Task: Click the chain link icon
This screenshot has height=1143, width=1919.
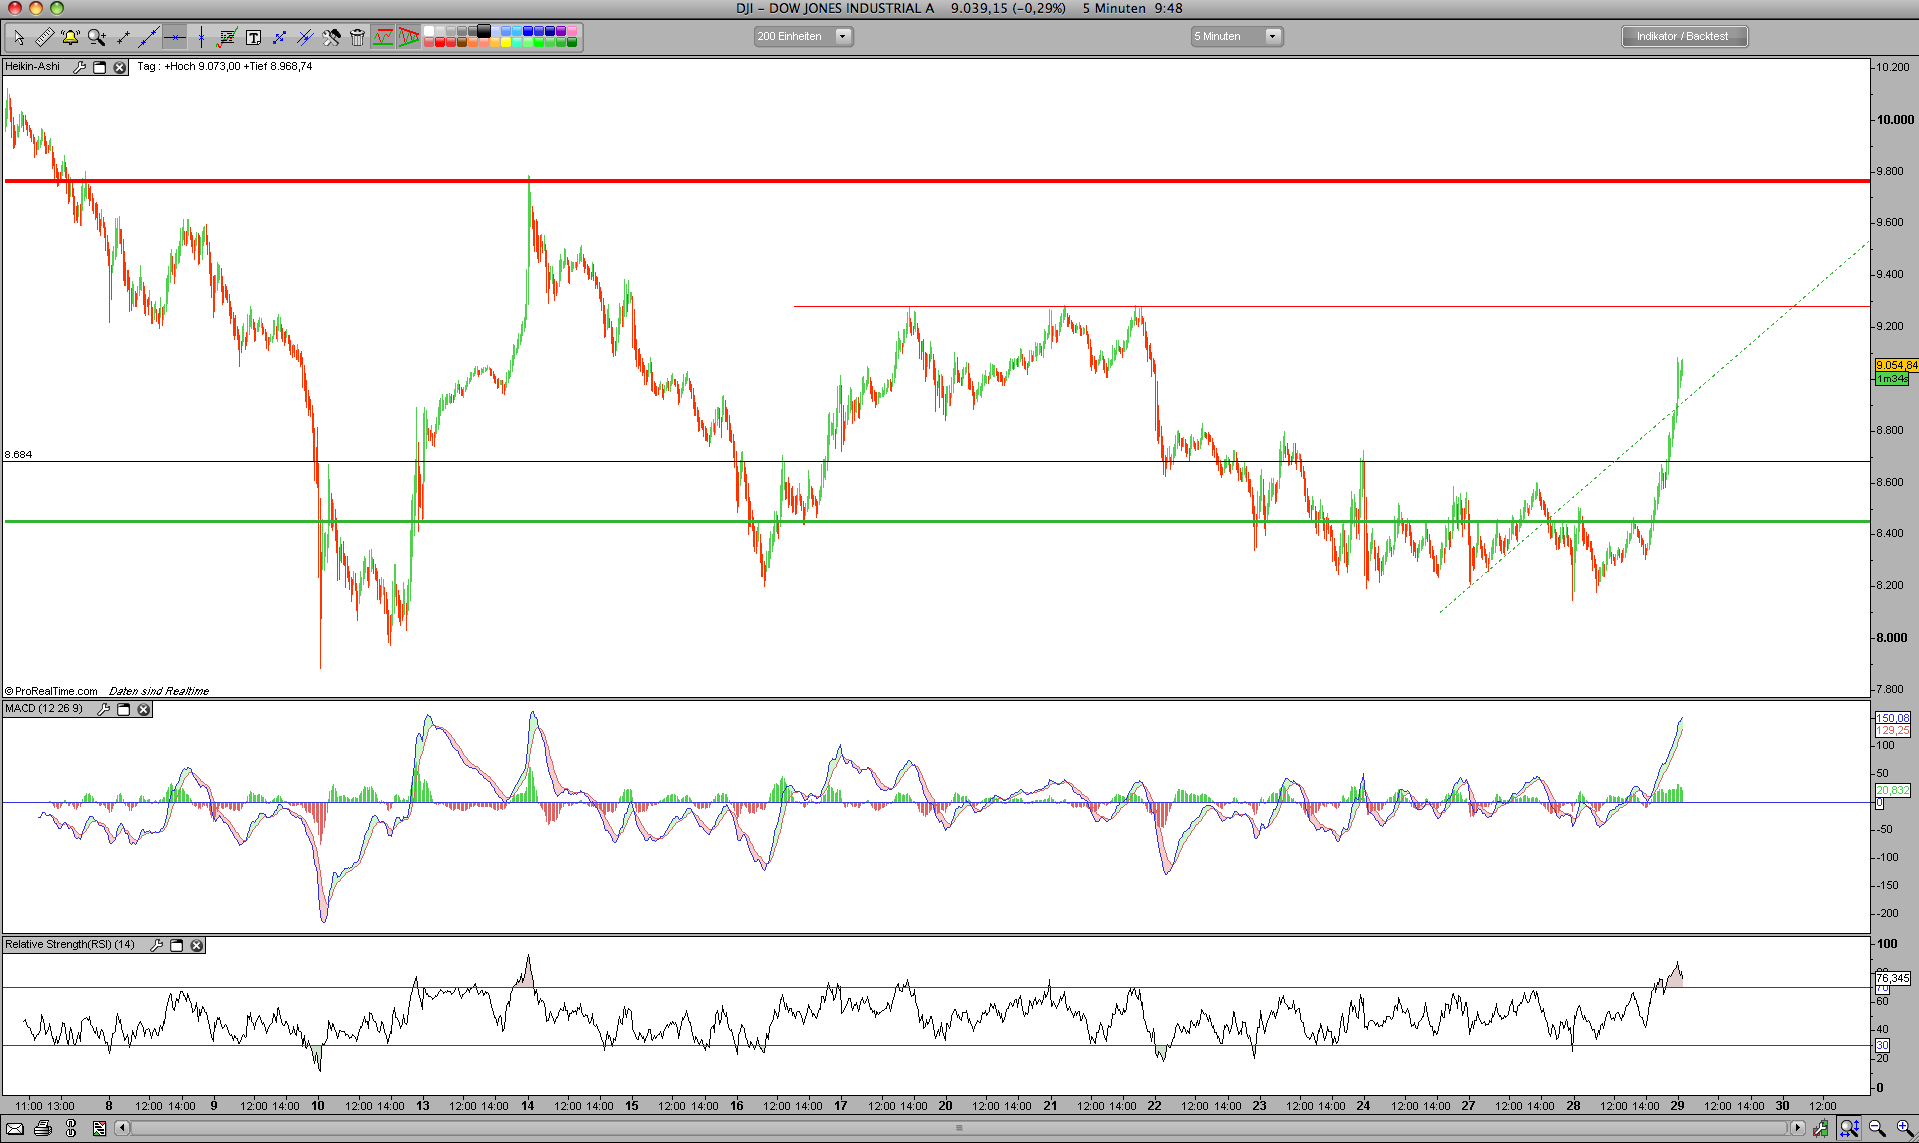Action: coord(71,1129)
